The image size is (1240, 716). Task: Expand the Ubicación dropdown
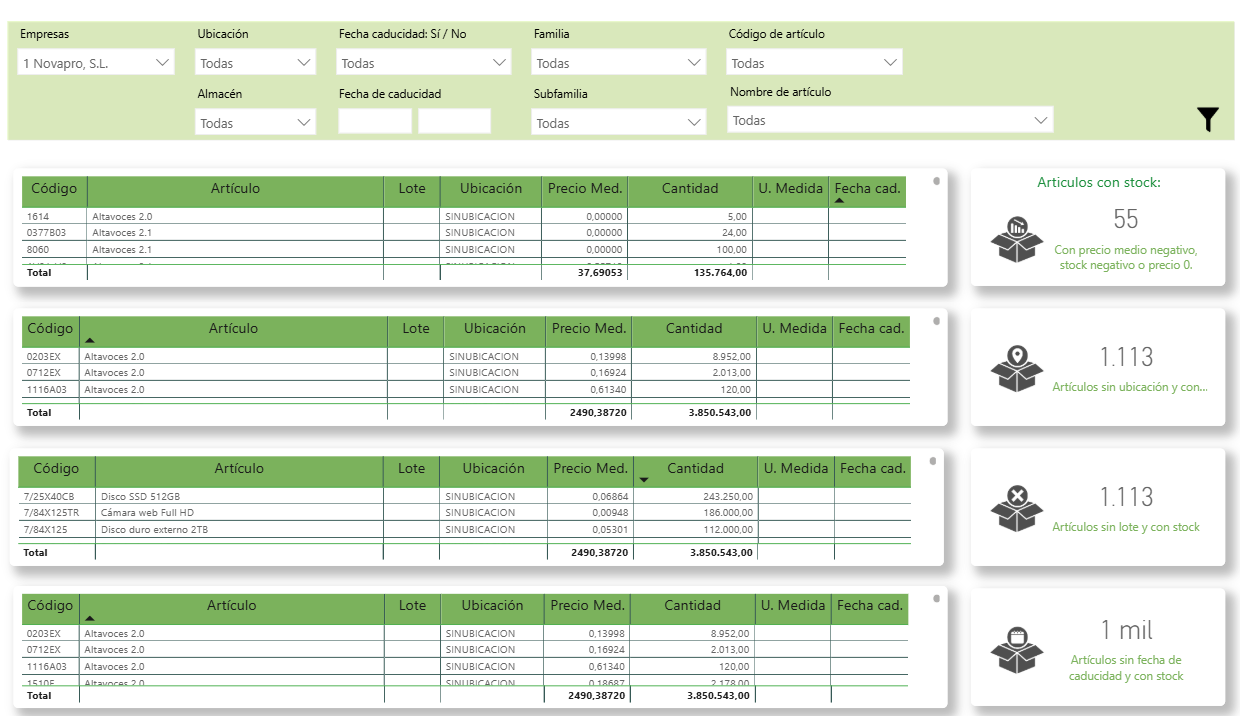[x=256, y=63]
